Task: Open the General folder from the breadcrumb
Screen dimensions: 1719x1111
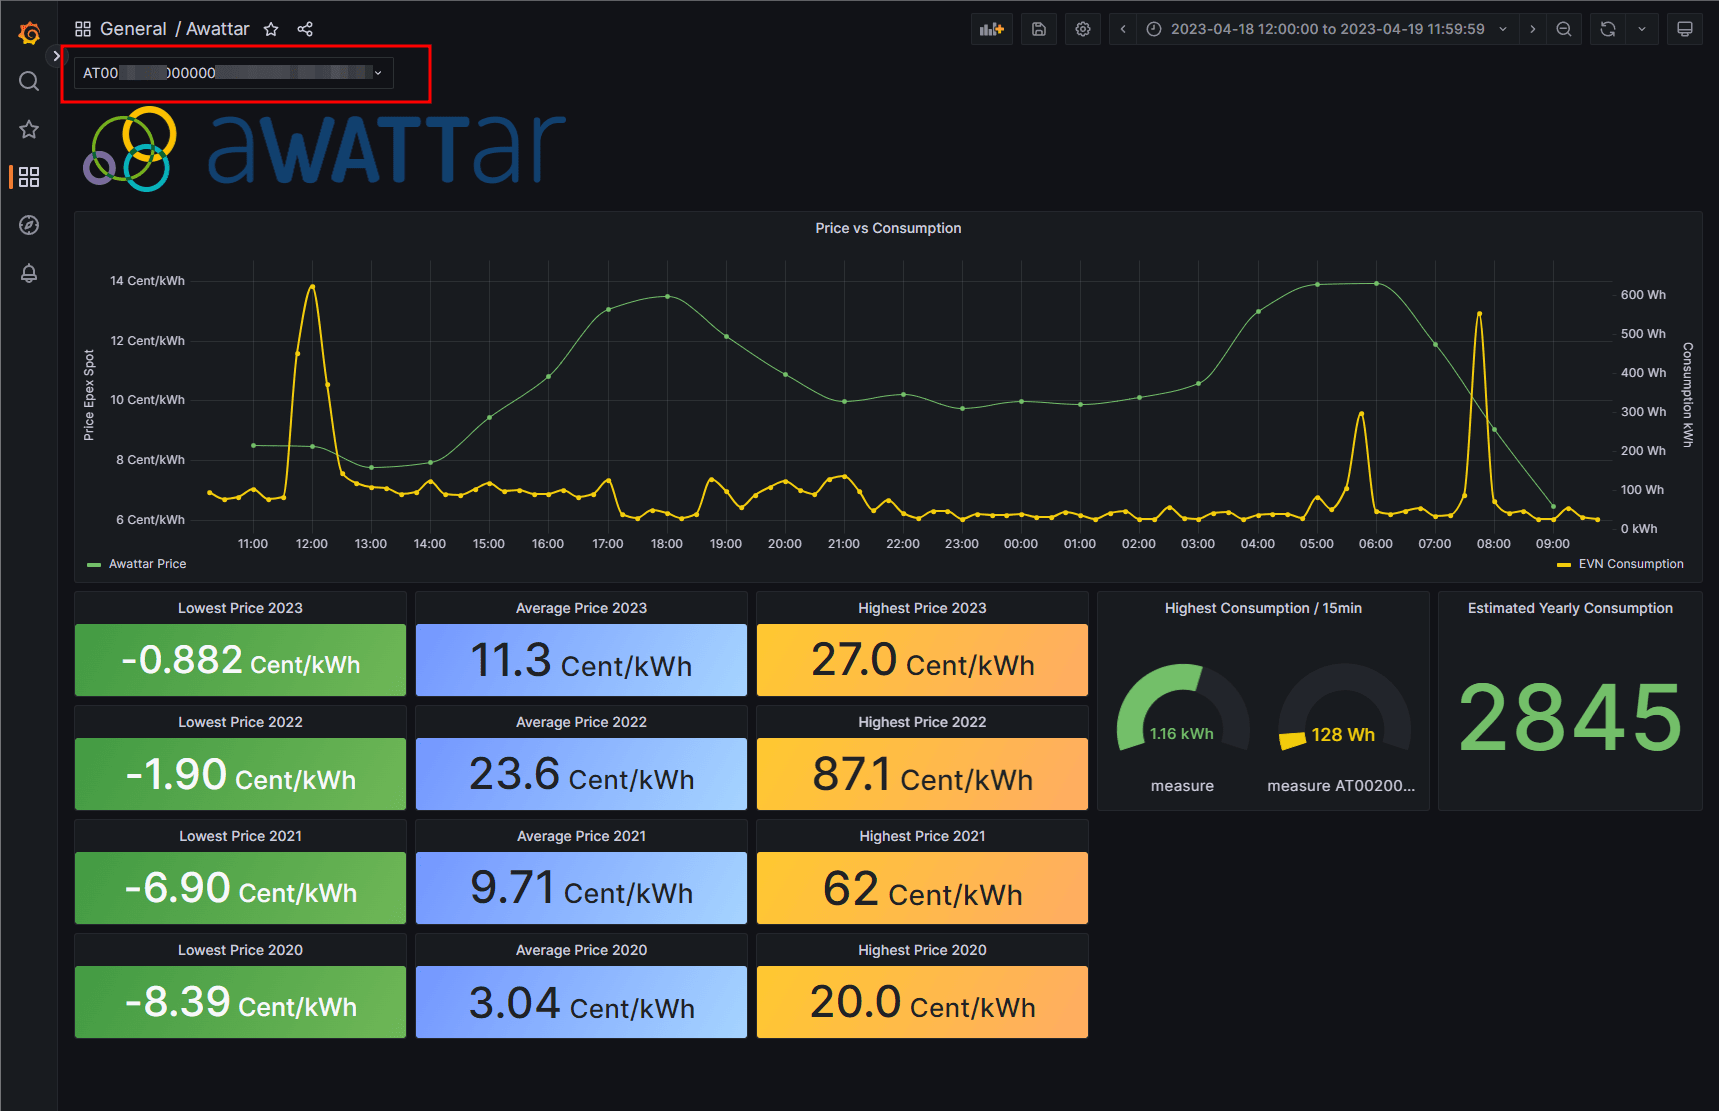Action: click(134, 29)
